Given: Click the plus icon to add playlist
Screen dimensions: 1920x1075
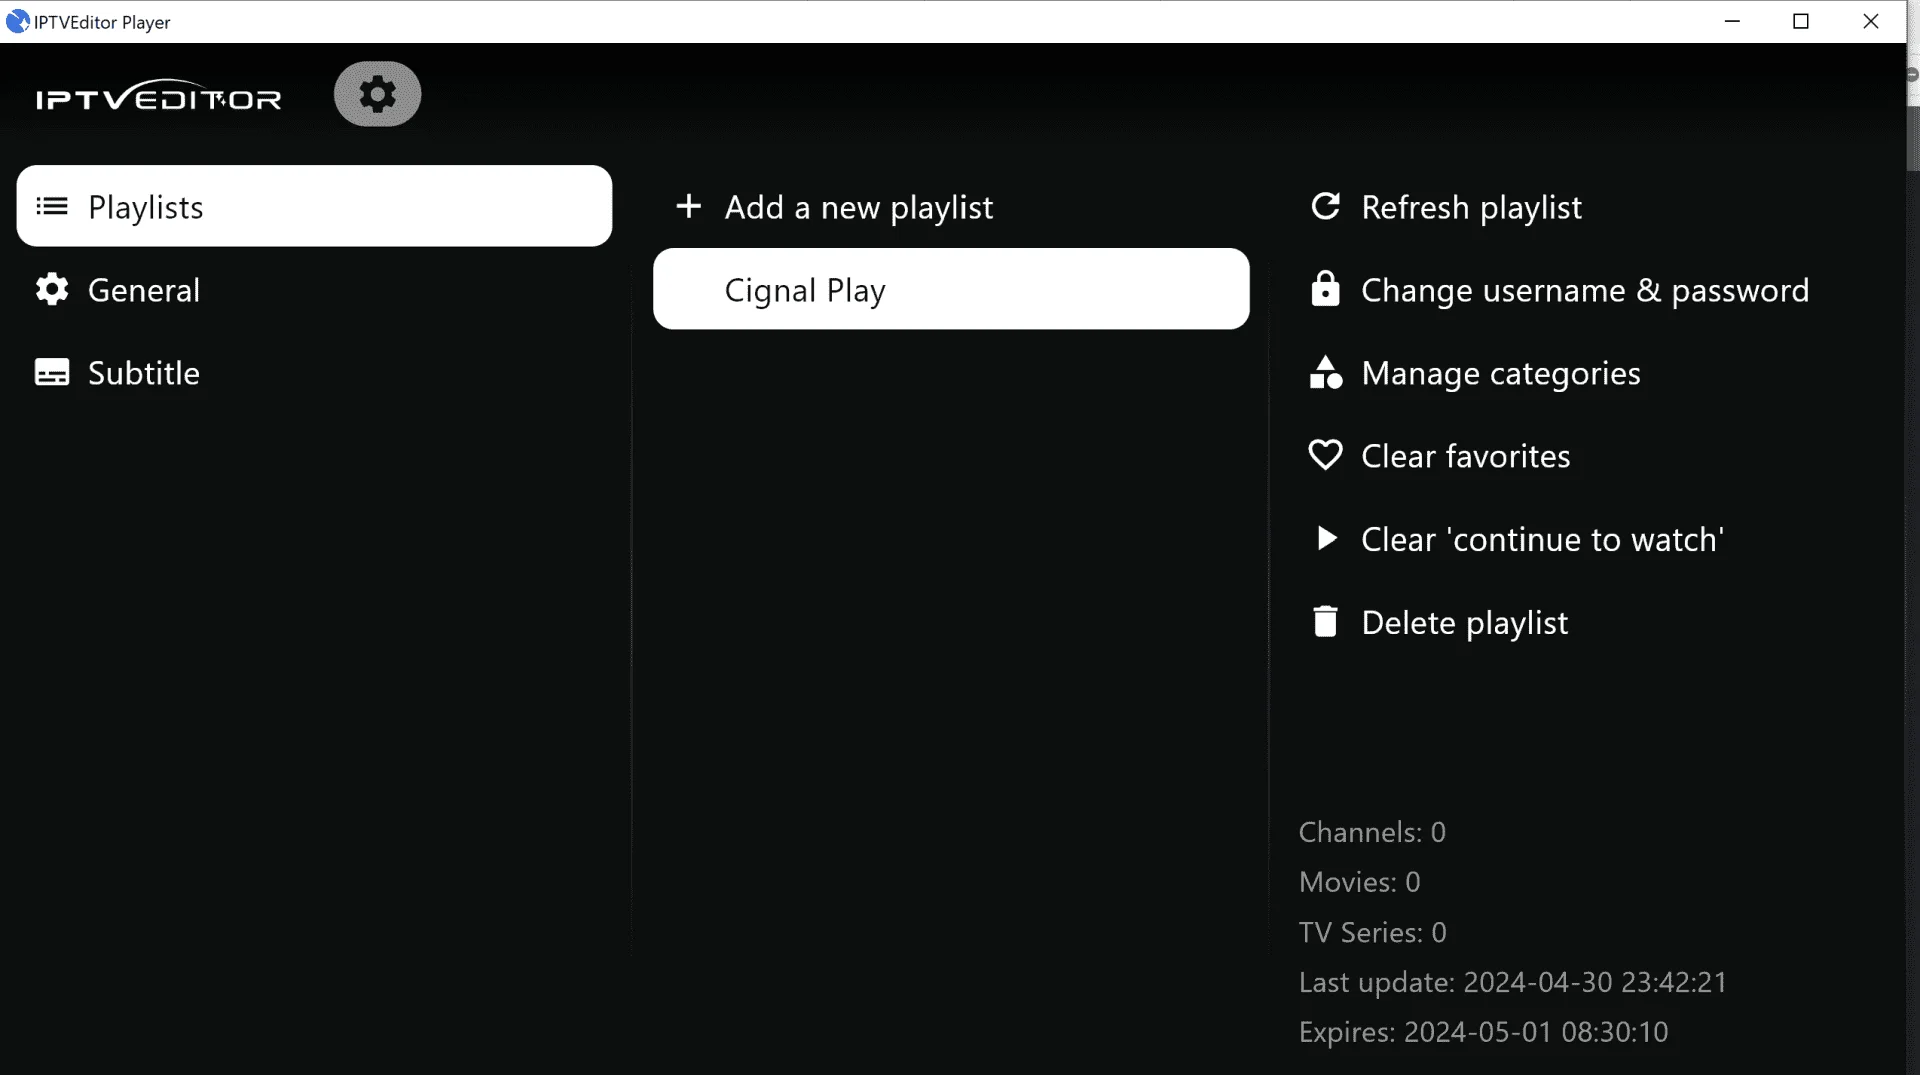Looking at the screenshot, I should [x=688, y=206].
